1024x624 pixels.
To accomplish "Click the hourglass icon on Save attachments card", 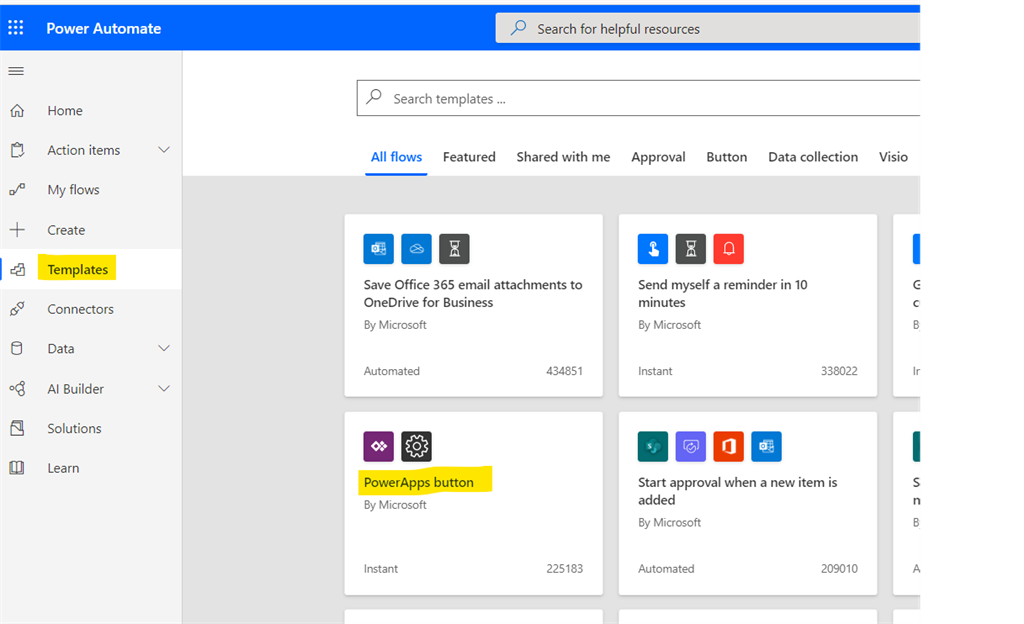I will (455, 249).
